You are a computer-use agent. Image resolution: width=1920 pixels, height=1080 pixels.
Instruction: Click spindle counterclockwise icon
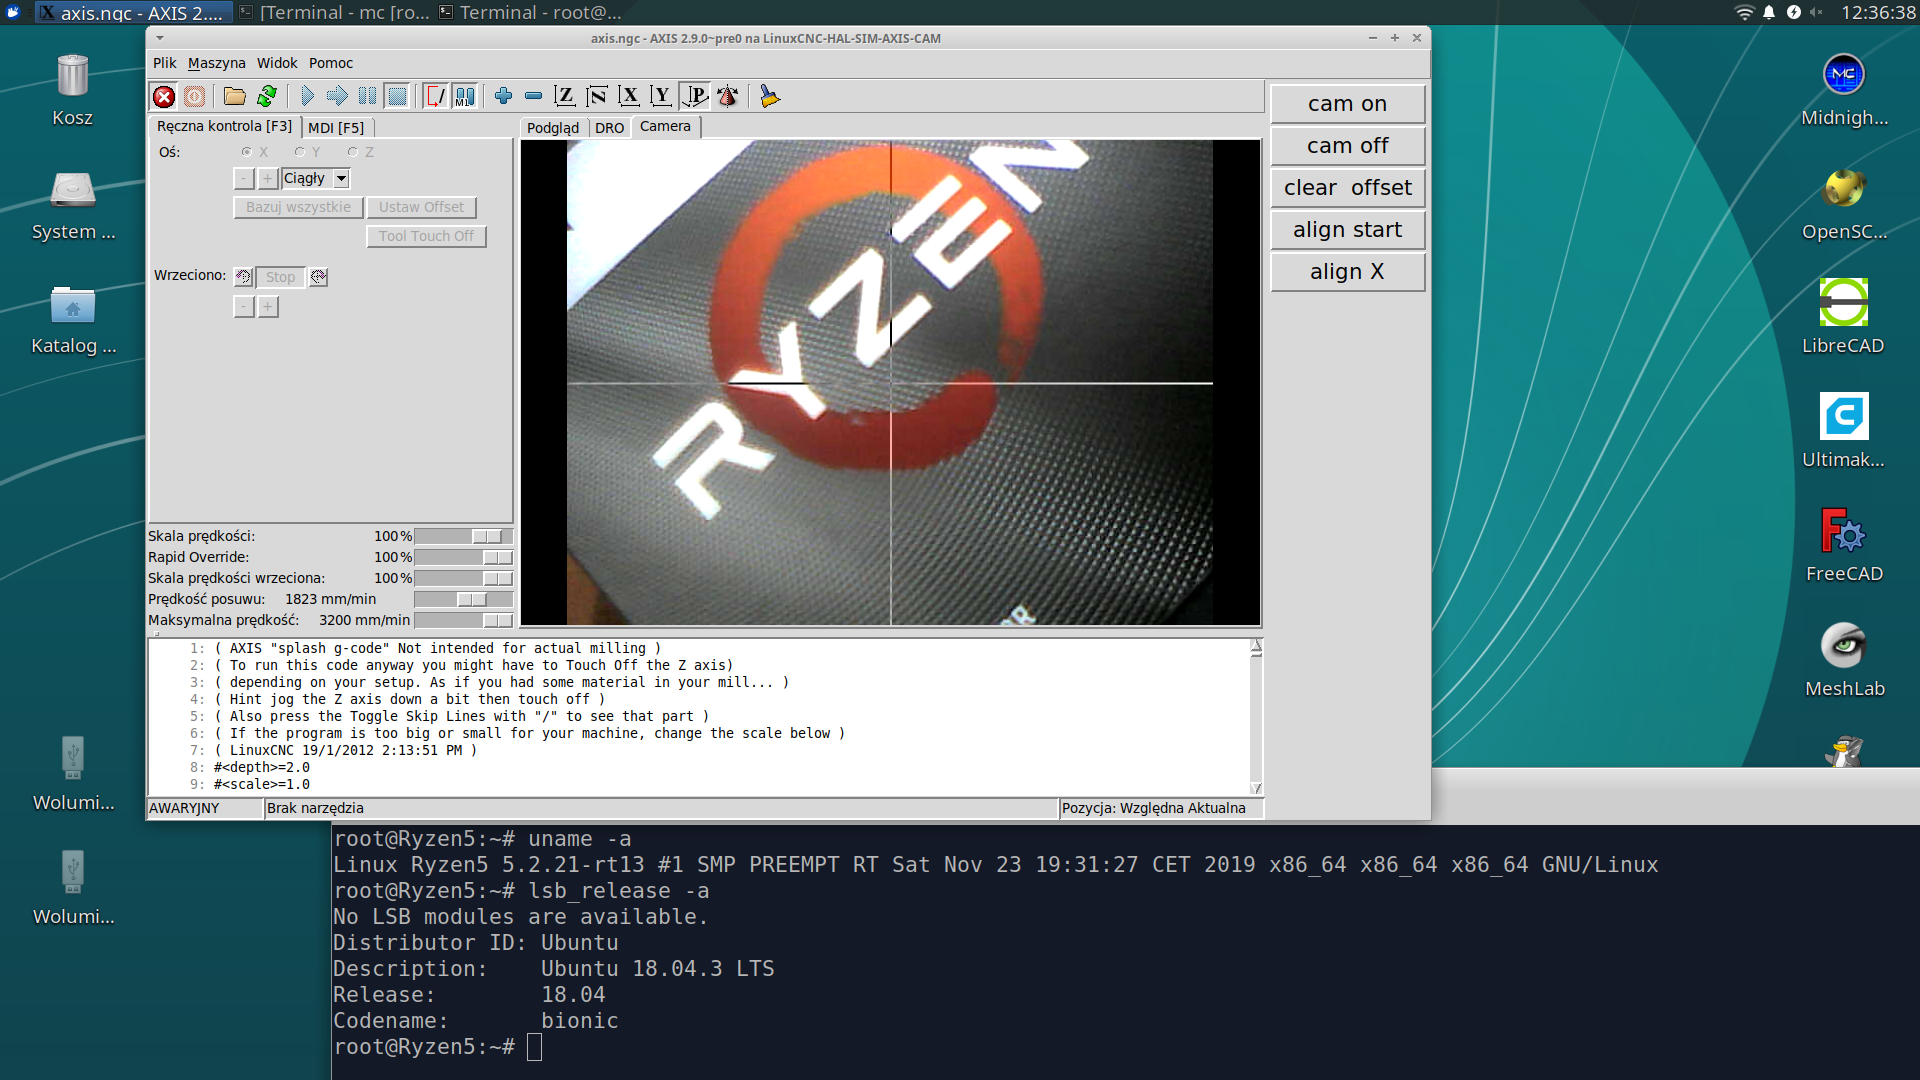(243, 277)
